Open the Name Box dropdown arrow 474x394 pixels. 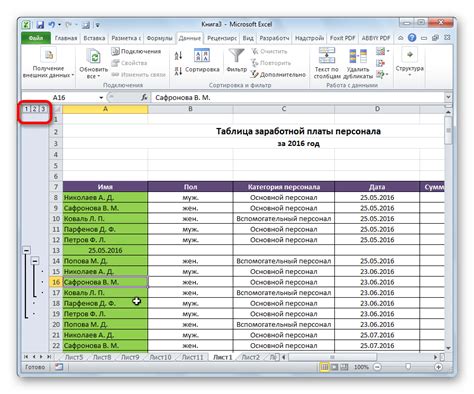[101, 97]
